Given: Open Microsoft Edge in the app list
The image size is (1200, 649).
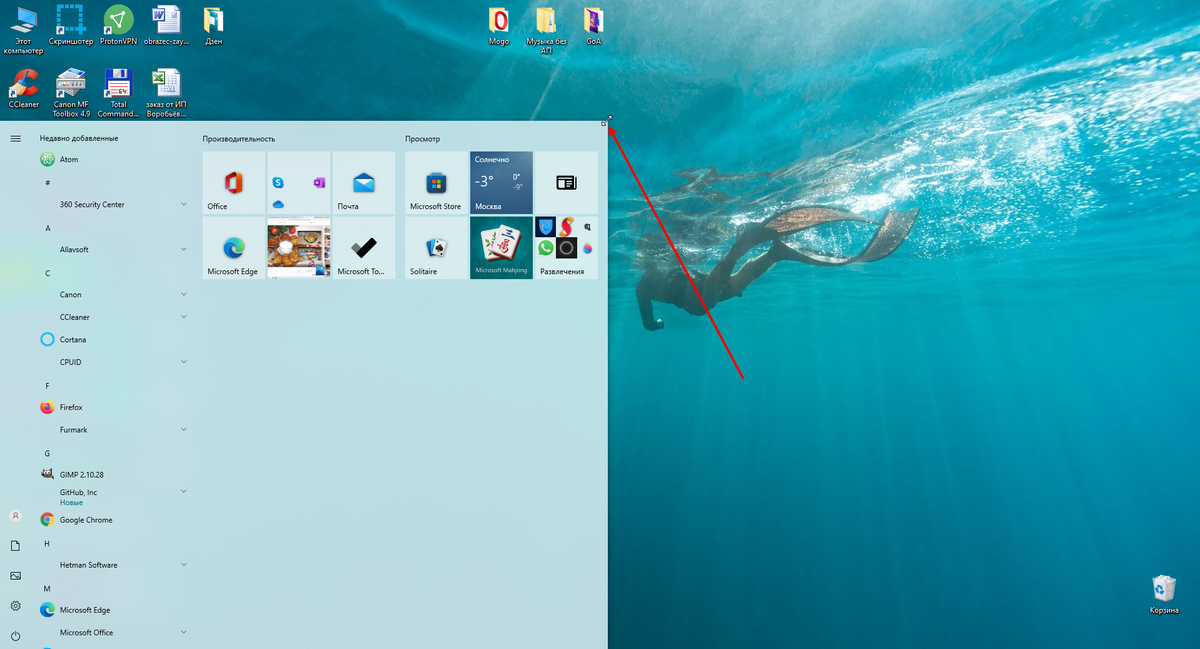Looking at the screenshot, I should tap(113, 610).
